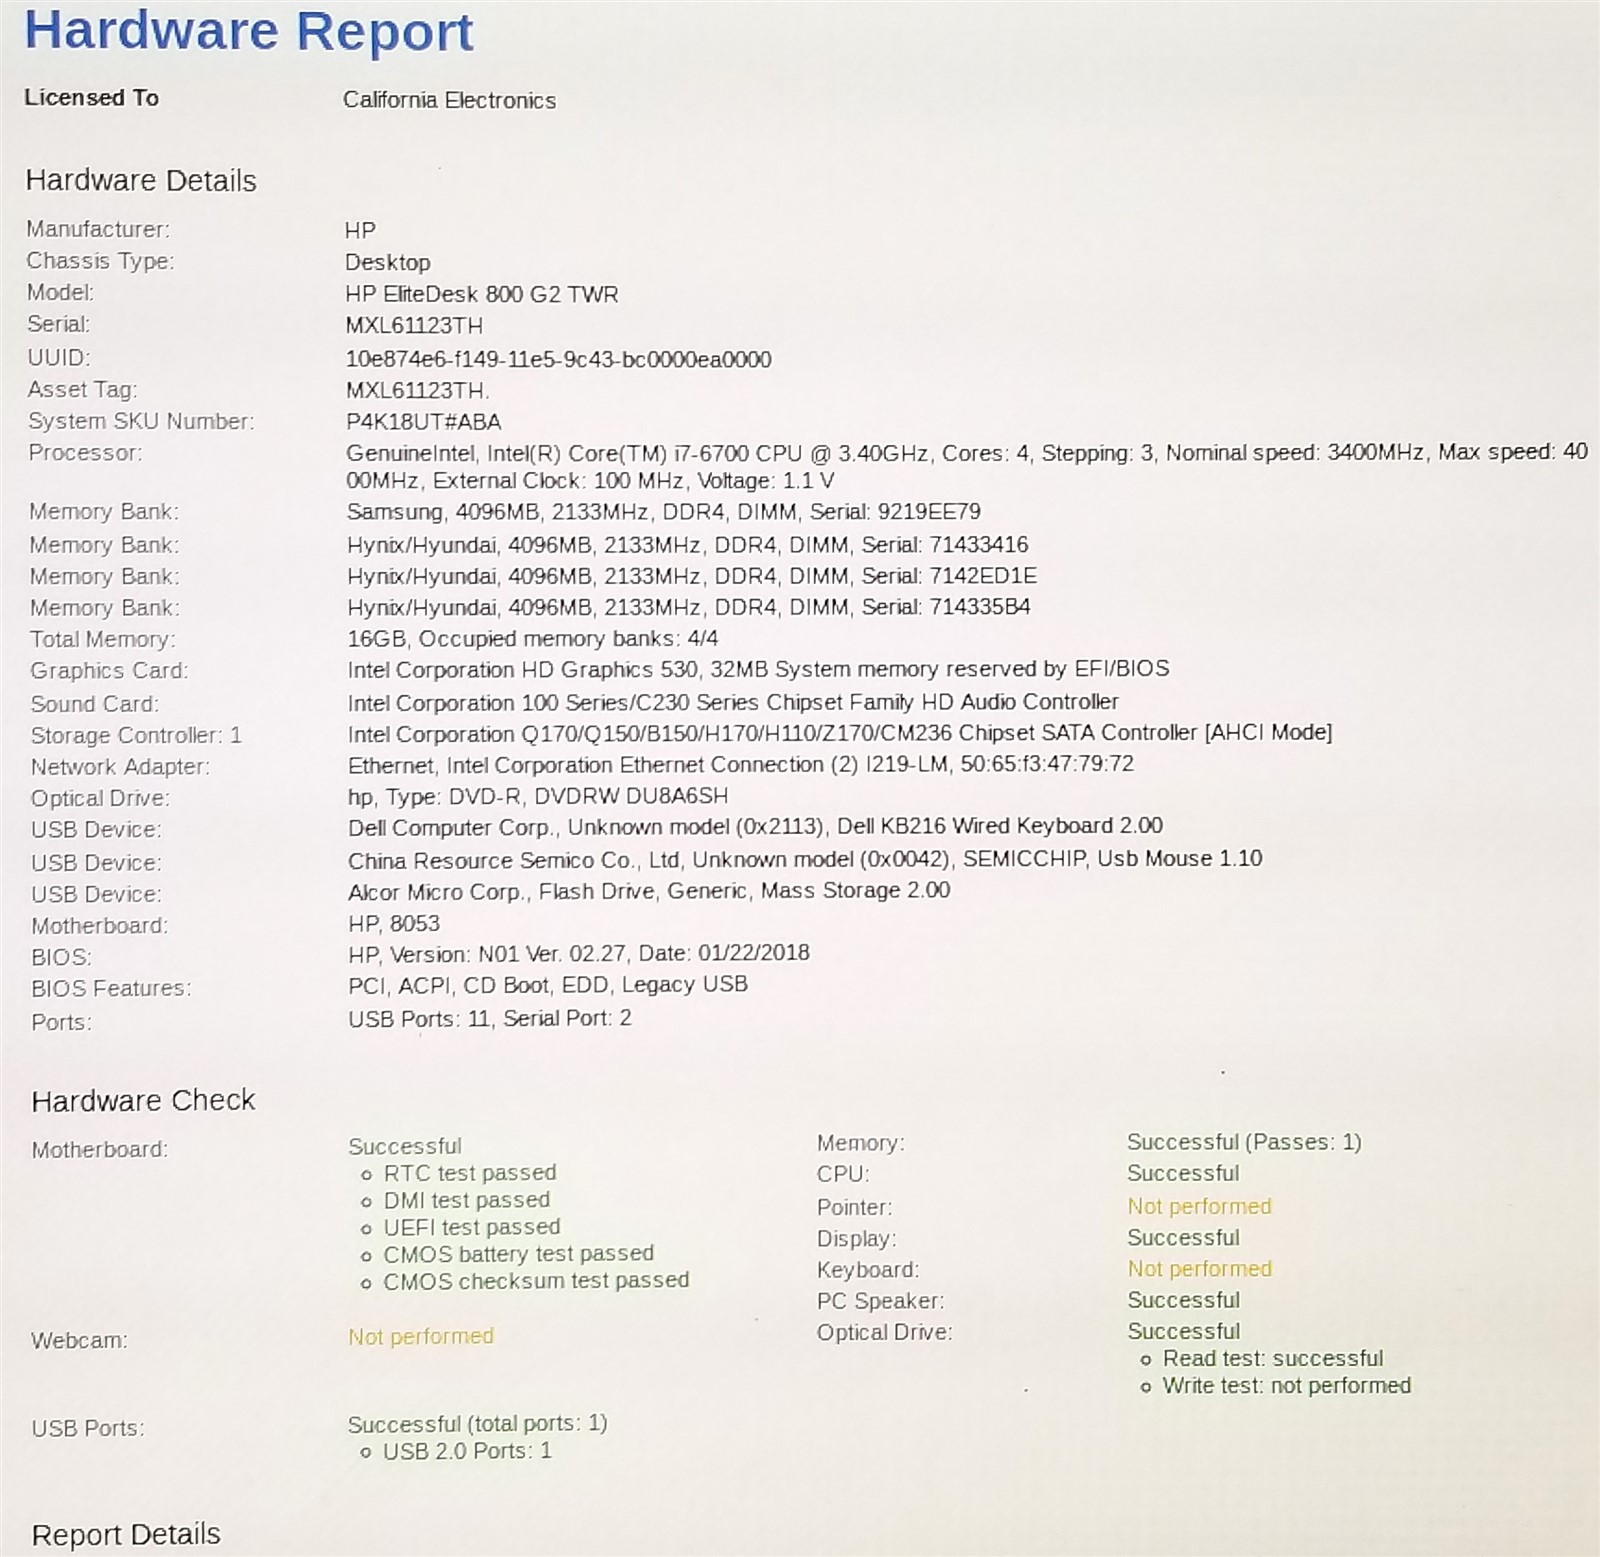Select Samsung memory bank serial 9219EE79 row

pyautogui.click(x=663, y=512)
